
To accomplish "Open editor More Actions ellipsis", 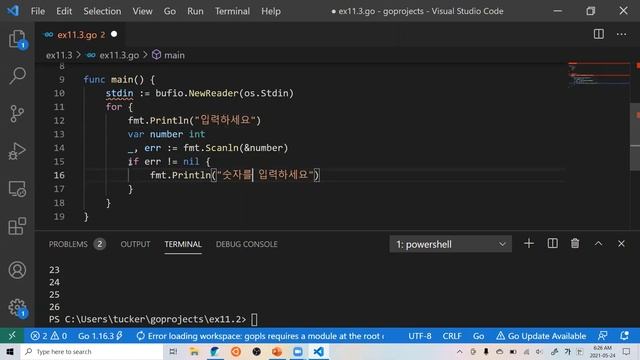I will tap(622, 34).
